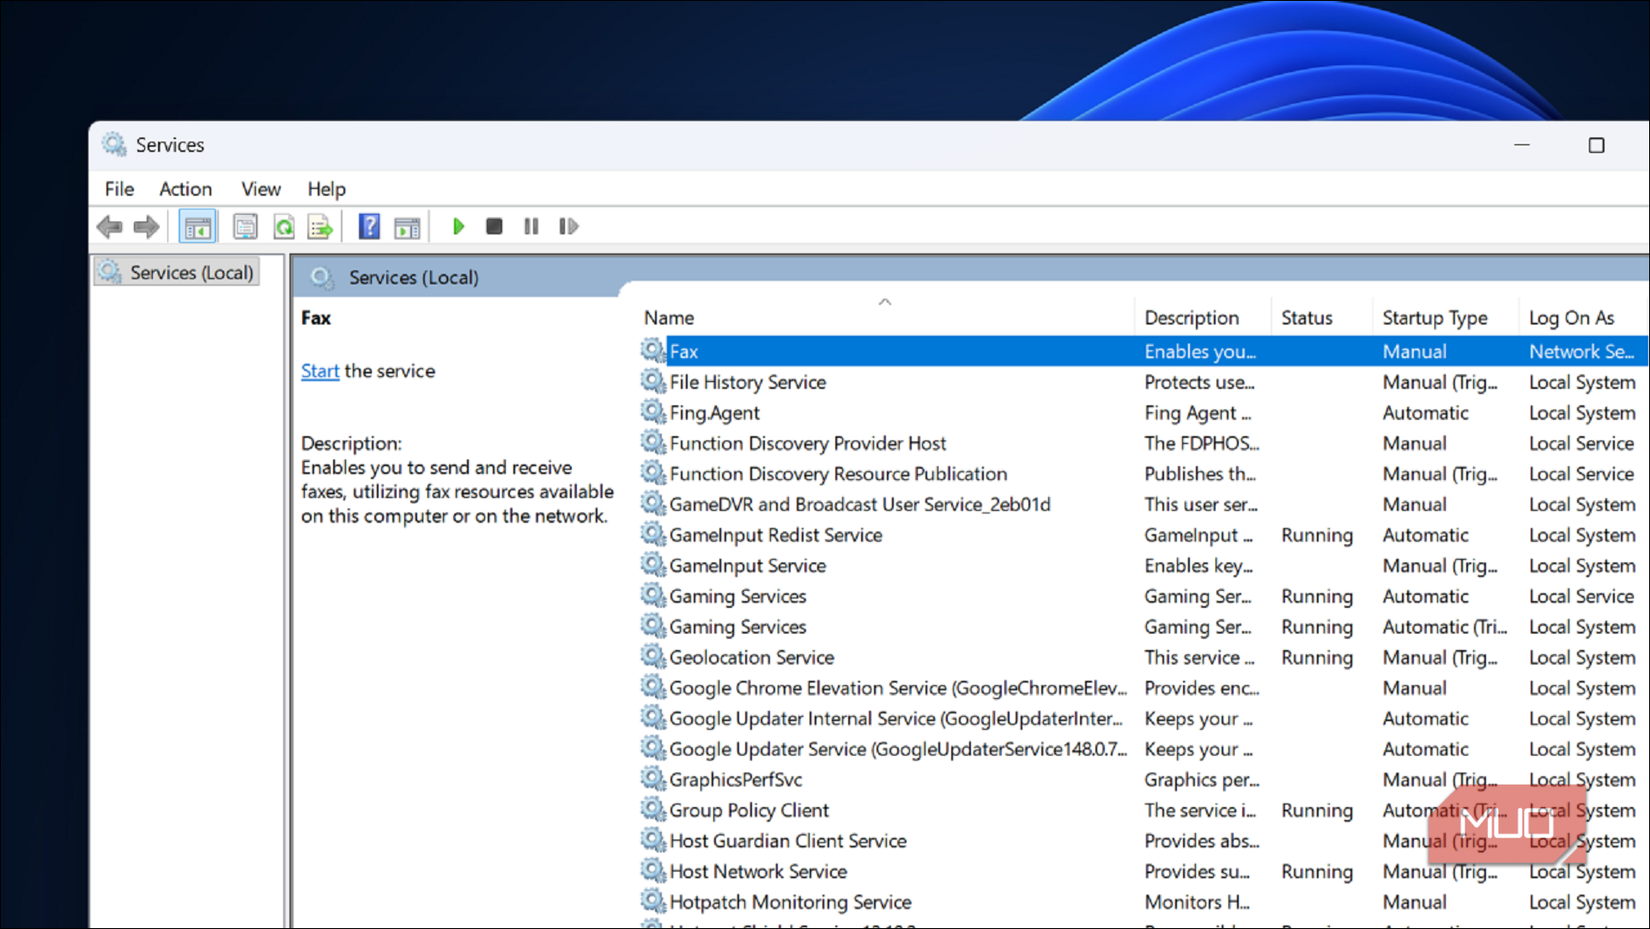This screenshot has height=929, width=1650.
Task: Click the Restart Service toolbar icon
Action: point(568,226)
